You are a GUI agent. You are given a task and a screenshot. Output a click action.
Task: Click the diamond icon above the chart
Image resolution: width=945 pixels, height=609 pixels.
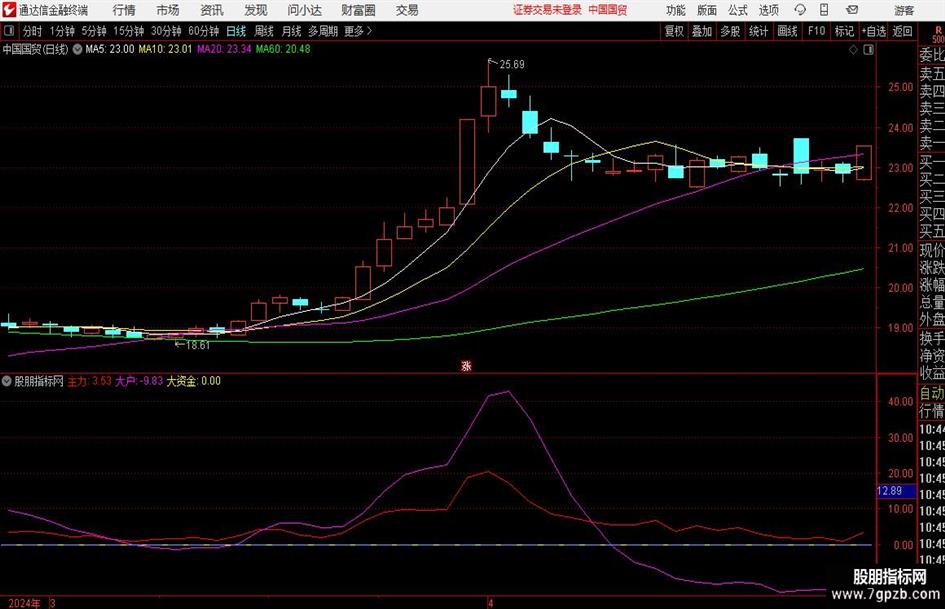click(853, 50)
